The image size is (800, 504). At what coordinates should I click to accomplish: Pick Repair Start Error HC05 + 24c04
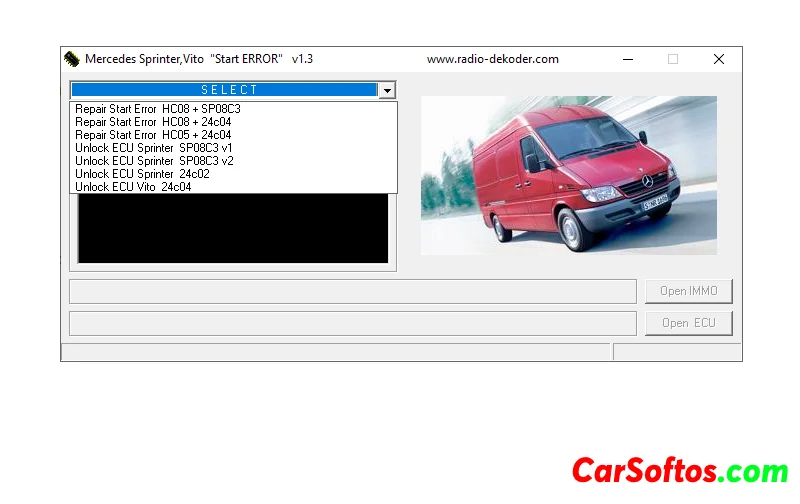(153, 134)
